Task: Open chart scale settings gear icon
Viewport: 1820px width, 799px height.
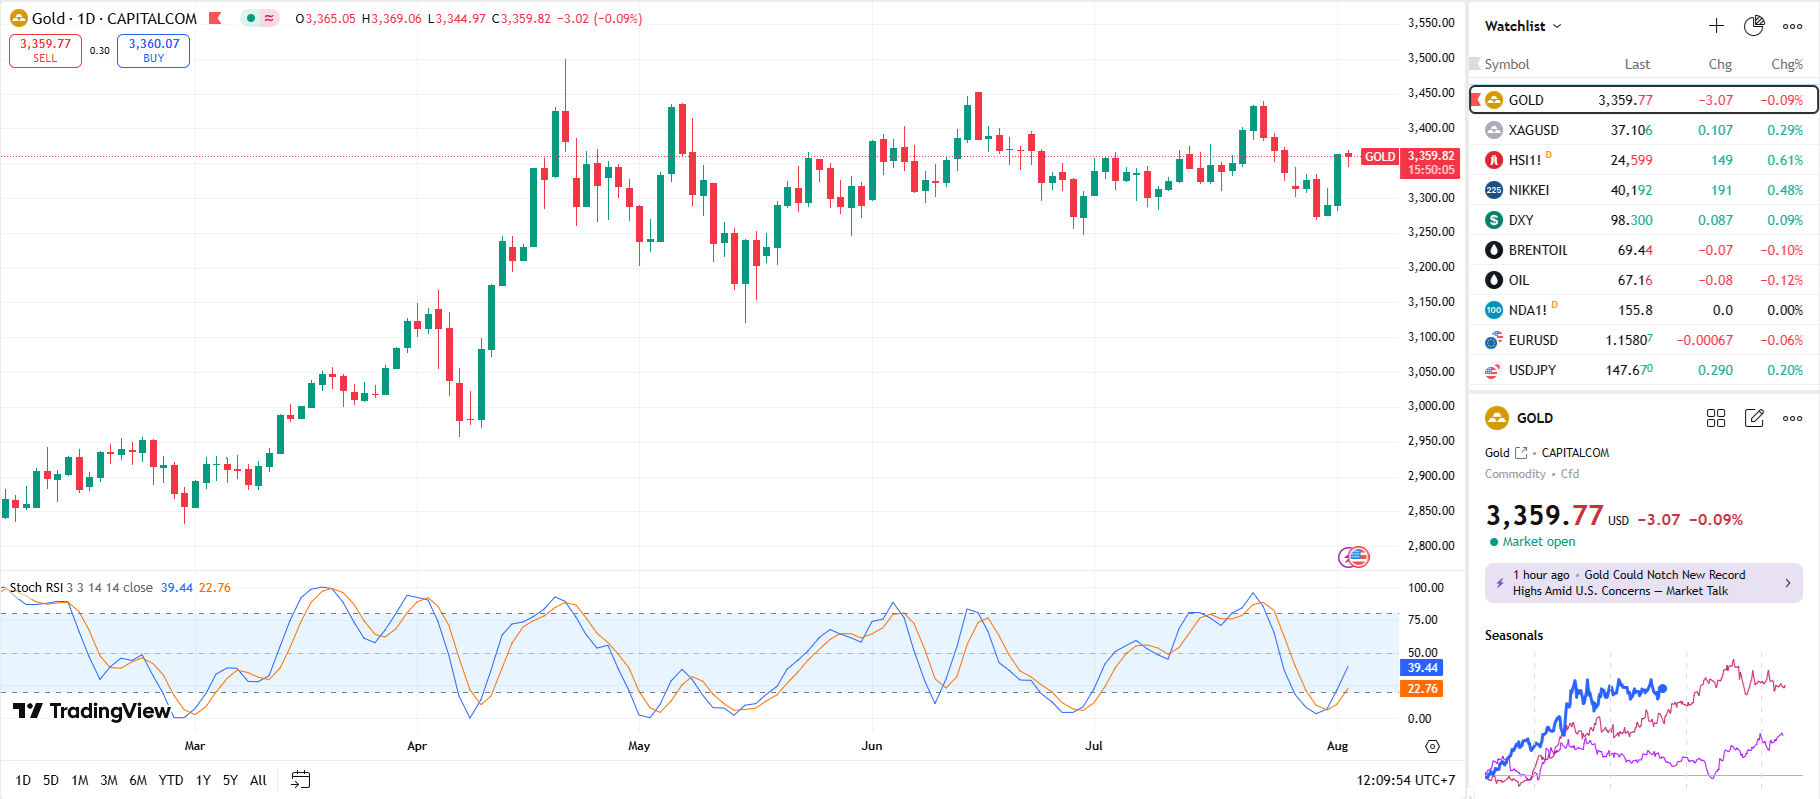Action: pyautogui.click(x=1432, y=746)
